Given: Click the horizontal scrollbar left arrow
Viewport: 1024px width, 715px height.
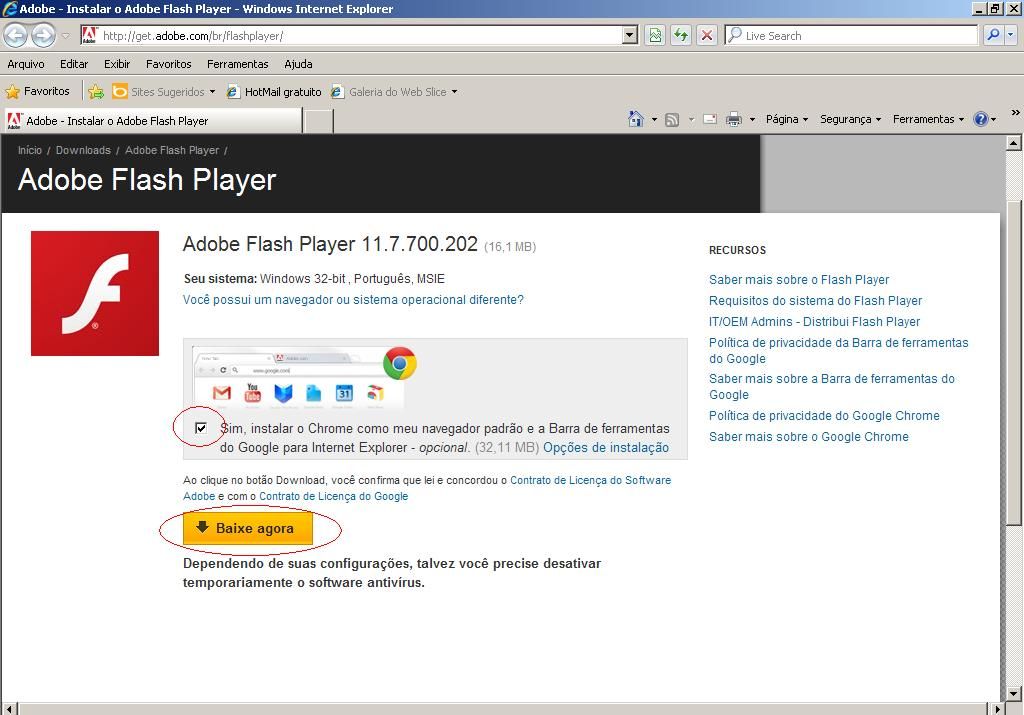Looking at the screenshot, I should 9,708.
